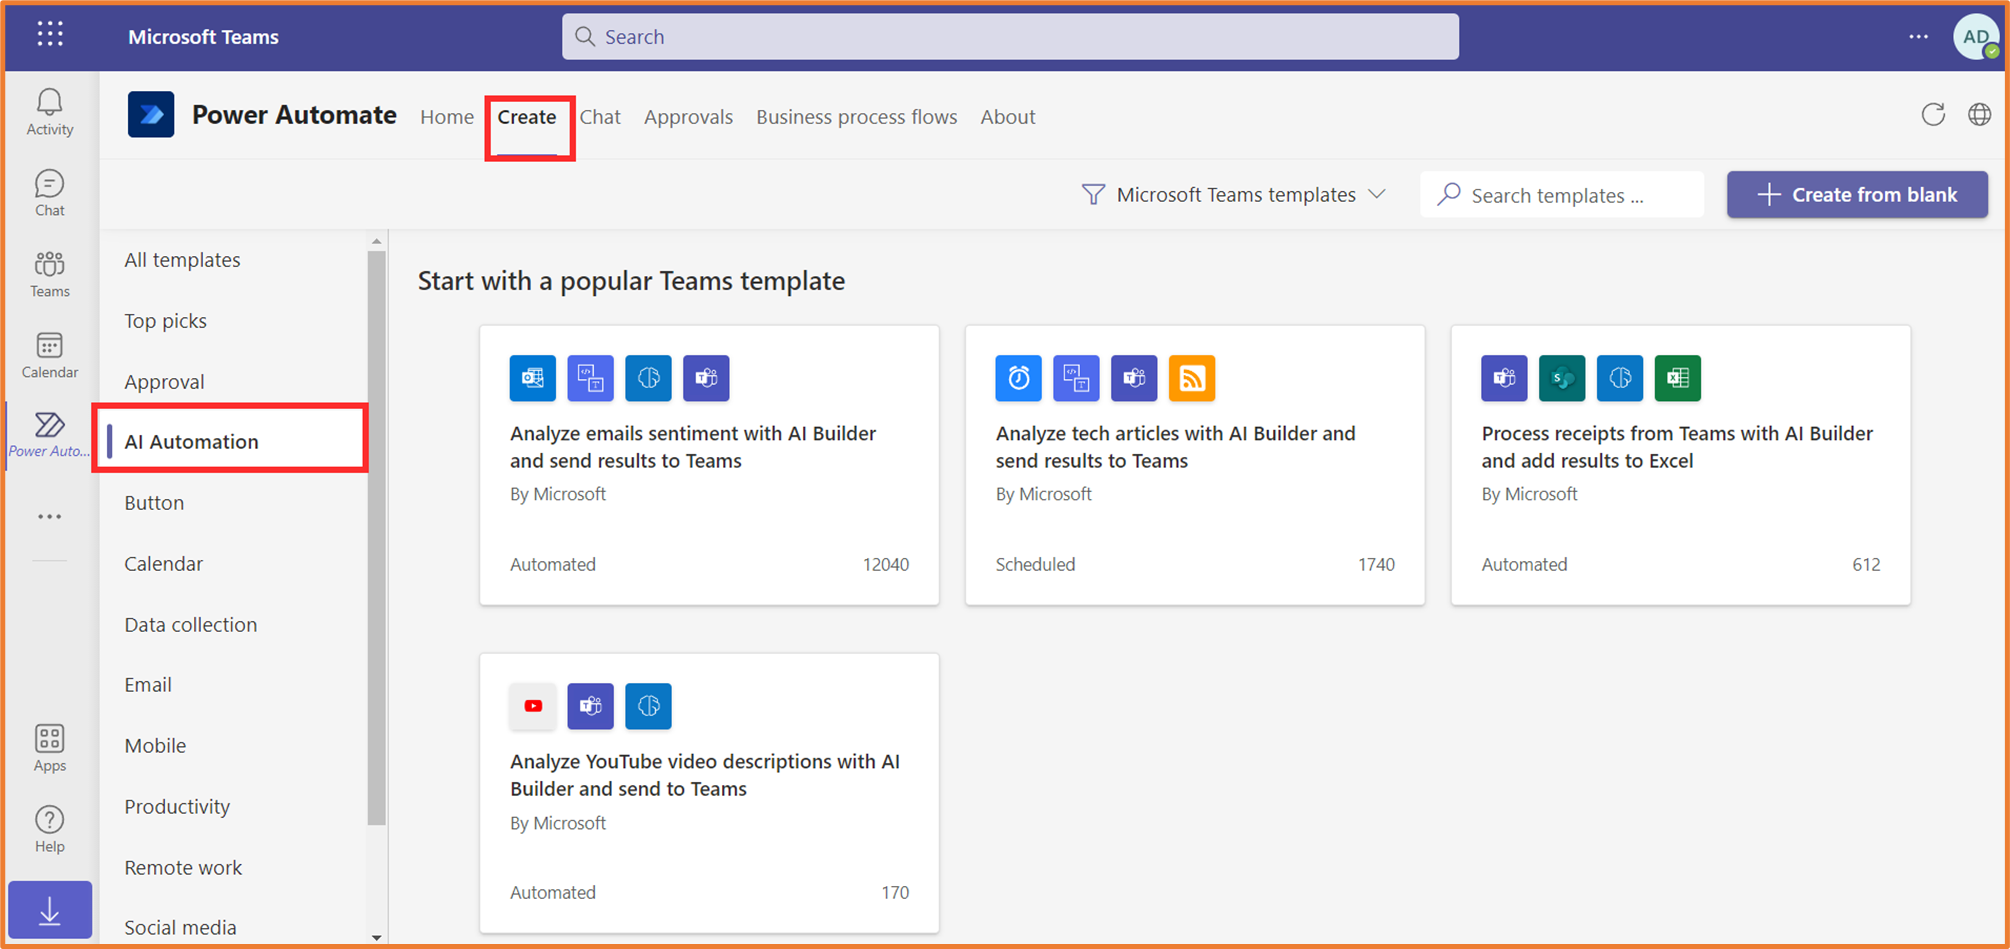Click the Recurrence clock icon on the tech articles template
Viewport: 2010px width, 949px height.
[1017, 378]
